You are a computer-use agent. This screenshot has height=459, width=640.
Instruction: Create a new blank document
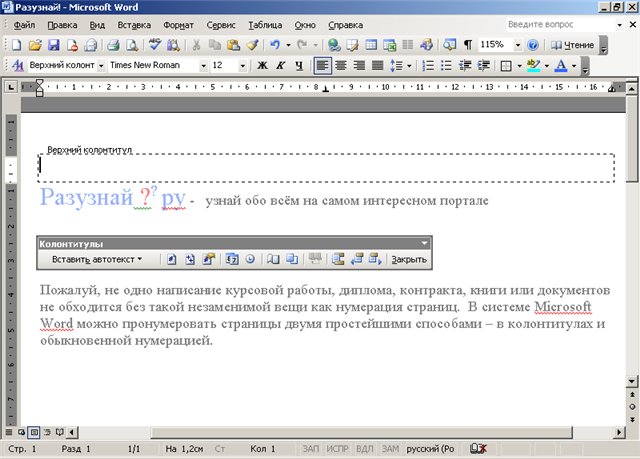click(16, 45)
